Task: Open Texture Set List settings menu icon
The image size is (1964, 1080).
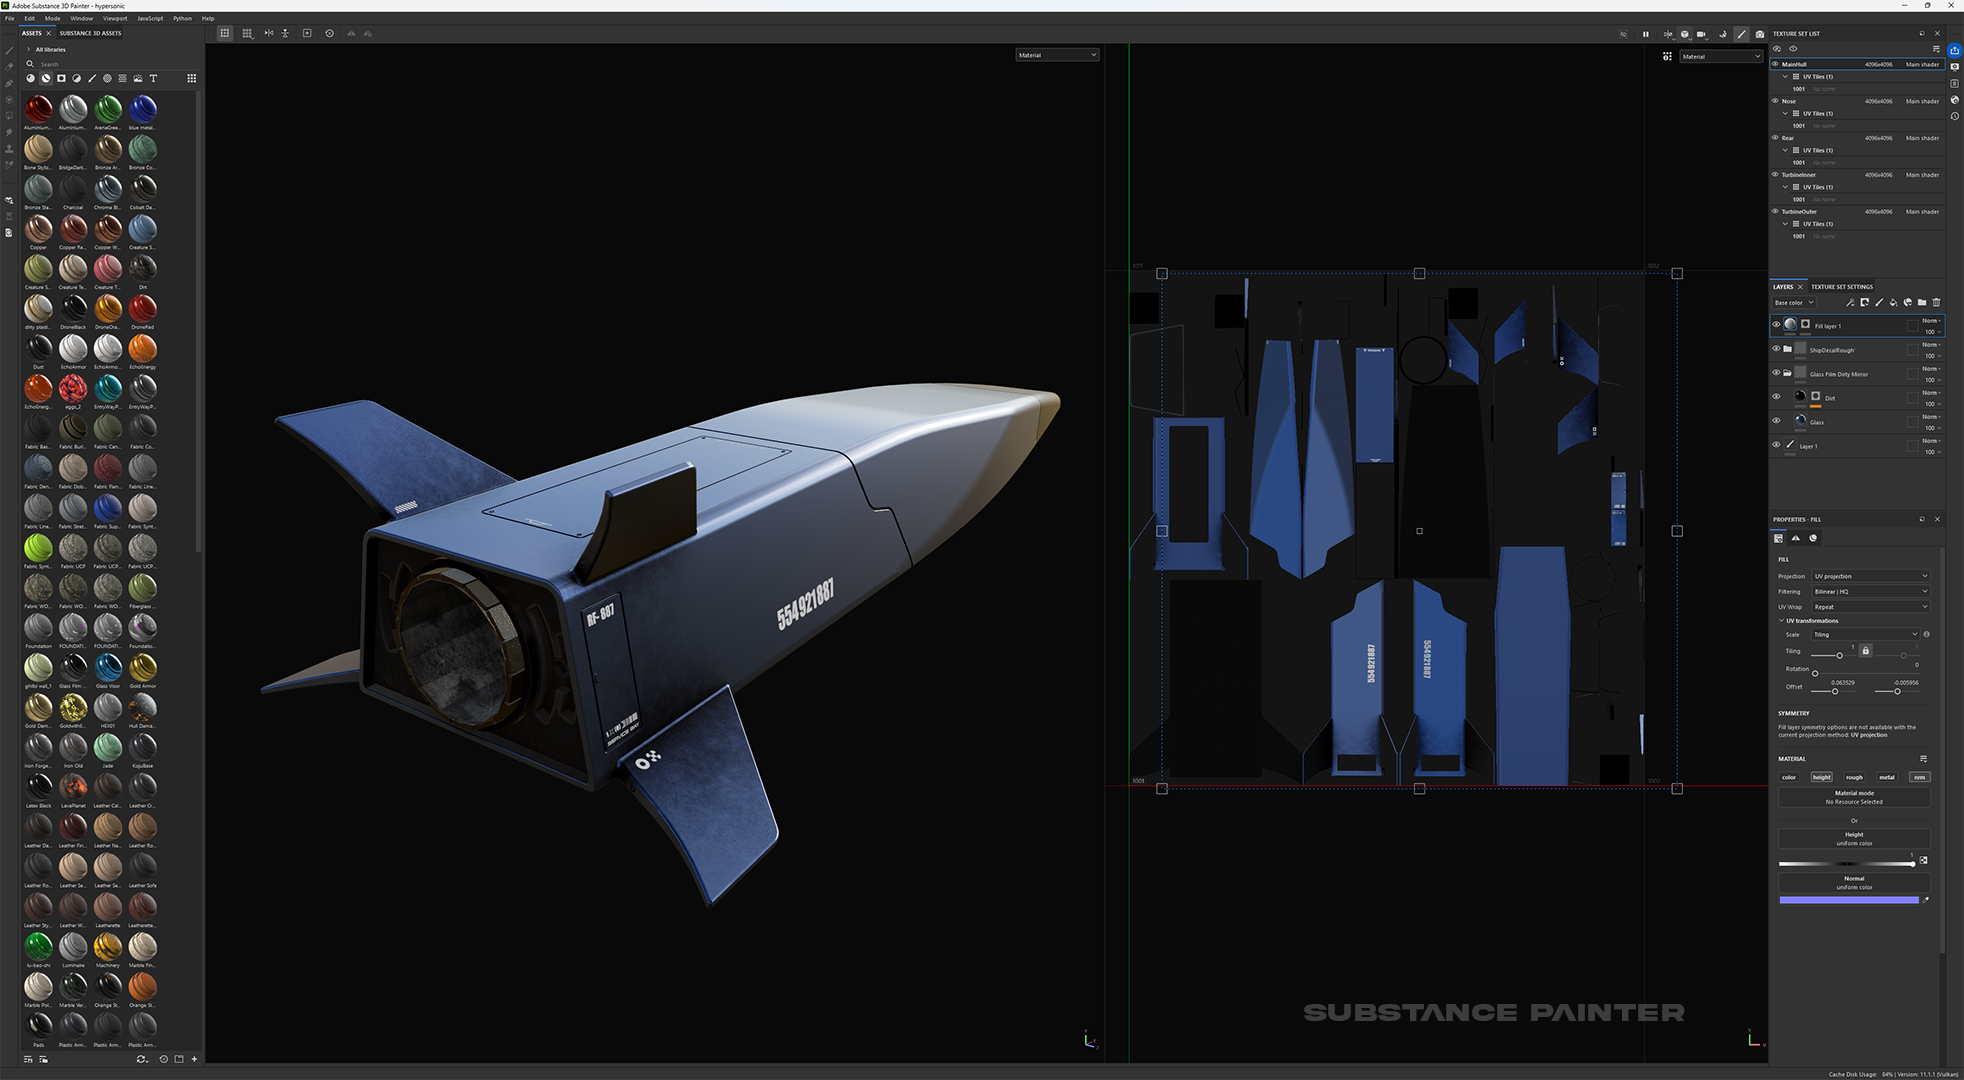Action: coord(1936,48)
